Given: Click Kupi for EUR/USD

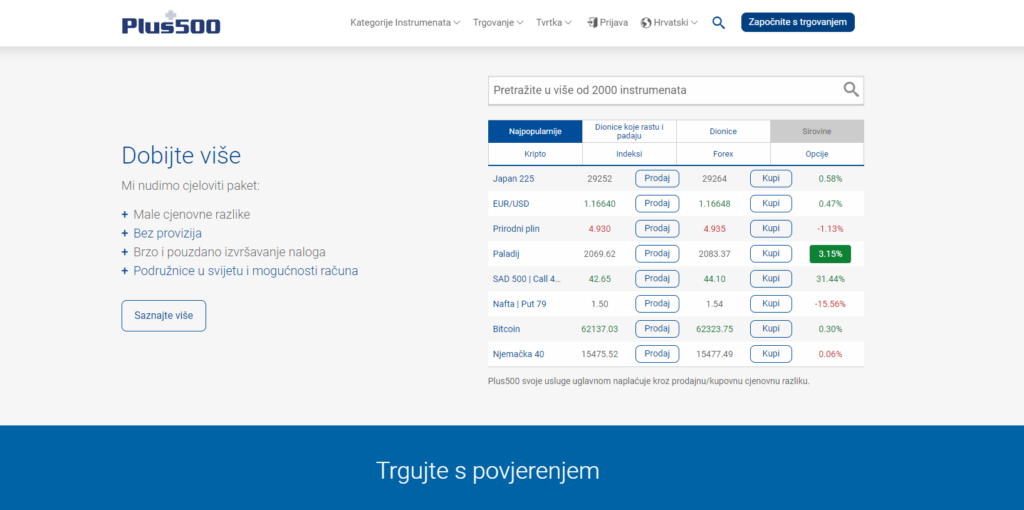Looking at the screenshot, I should (770, 204).
